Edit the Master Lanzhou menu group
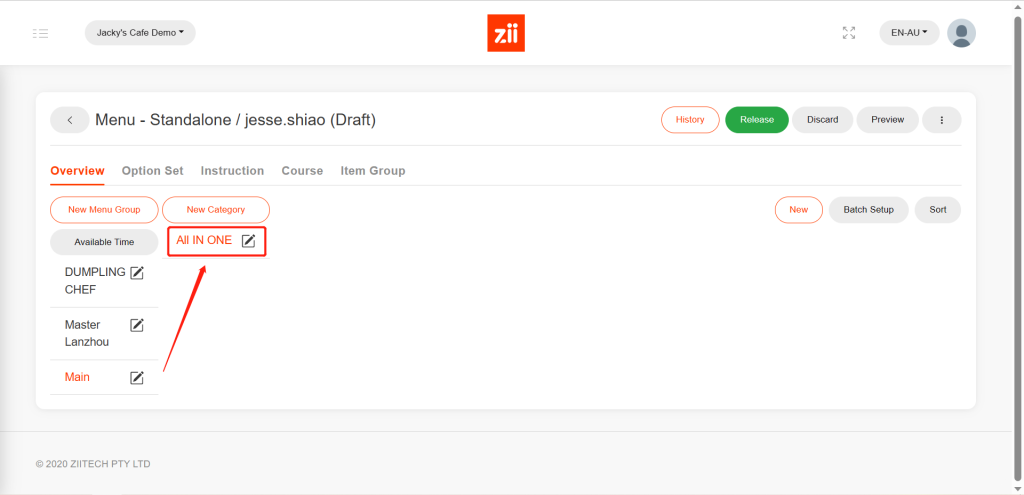The image size is (1024, 495). coord(137,325)
